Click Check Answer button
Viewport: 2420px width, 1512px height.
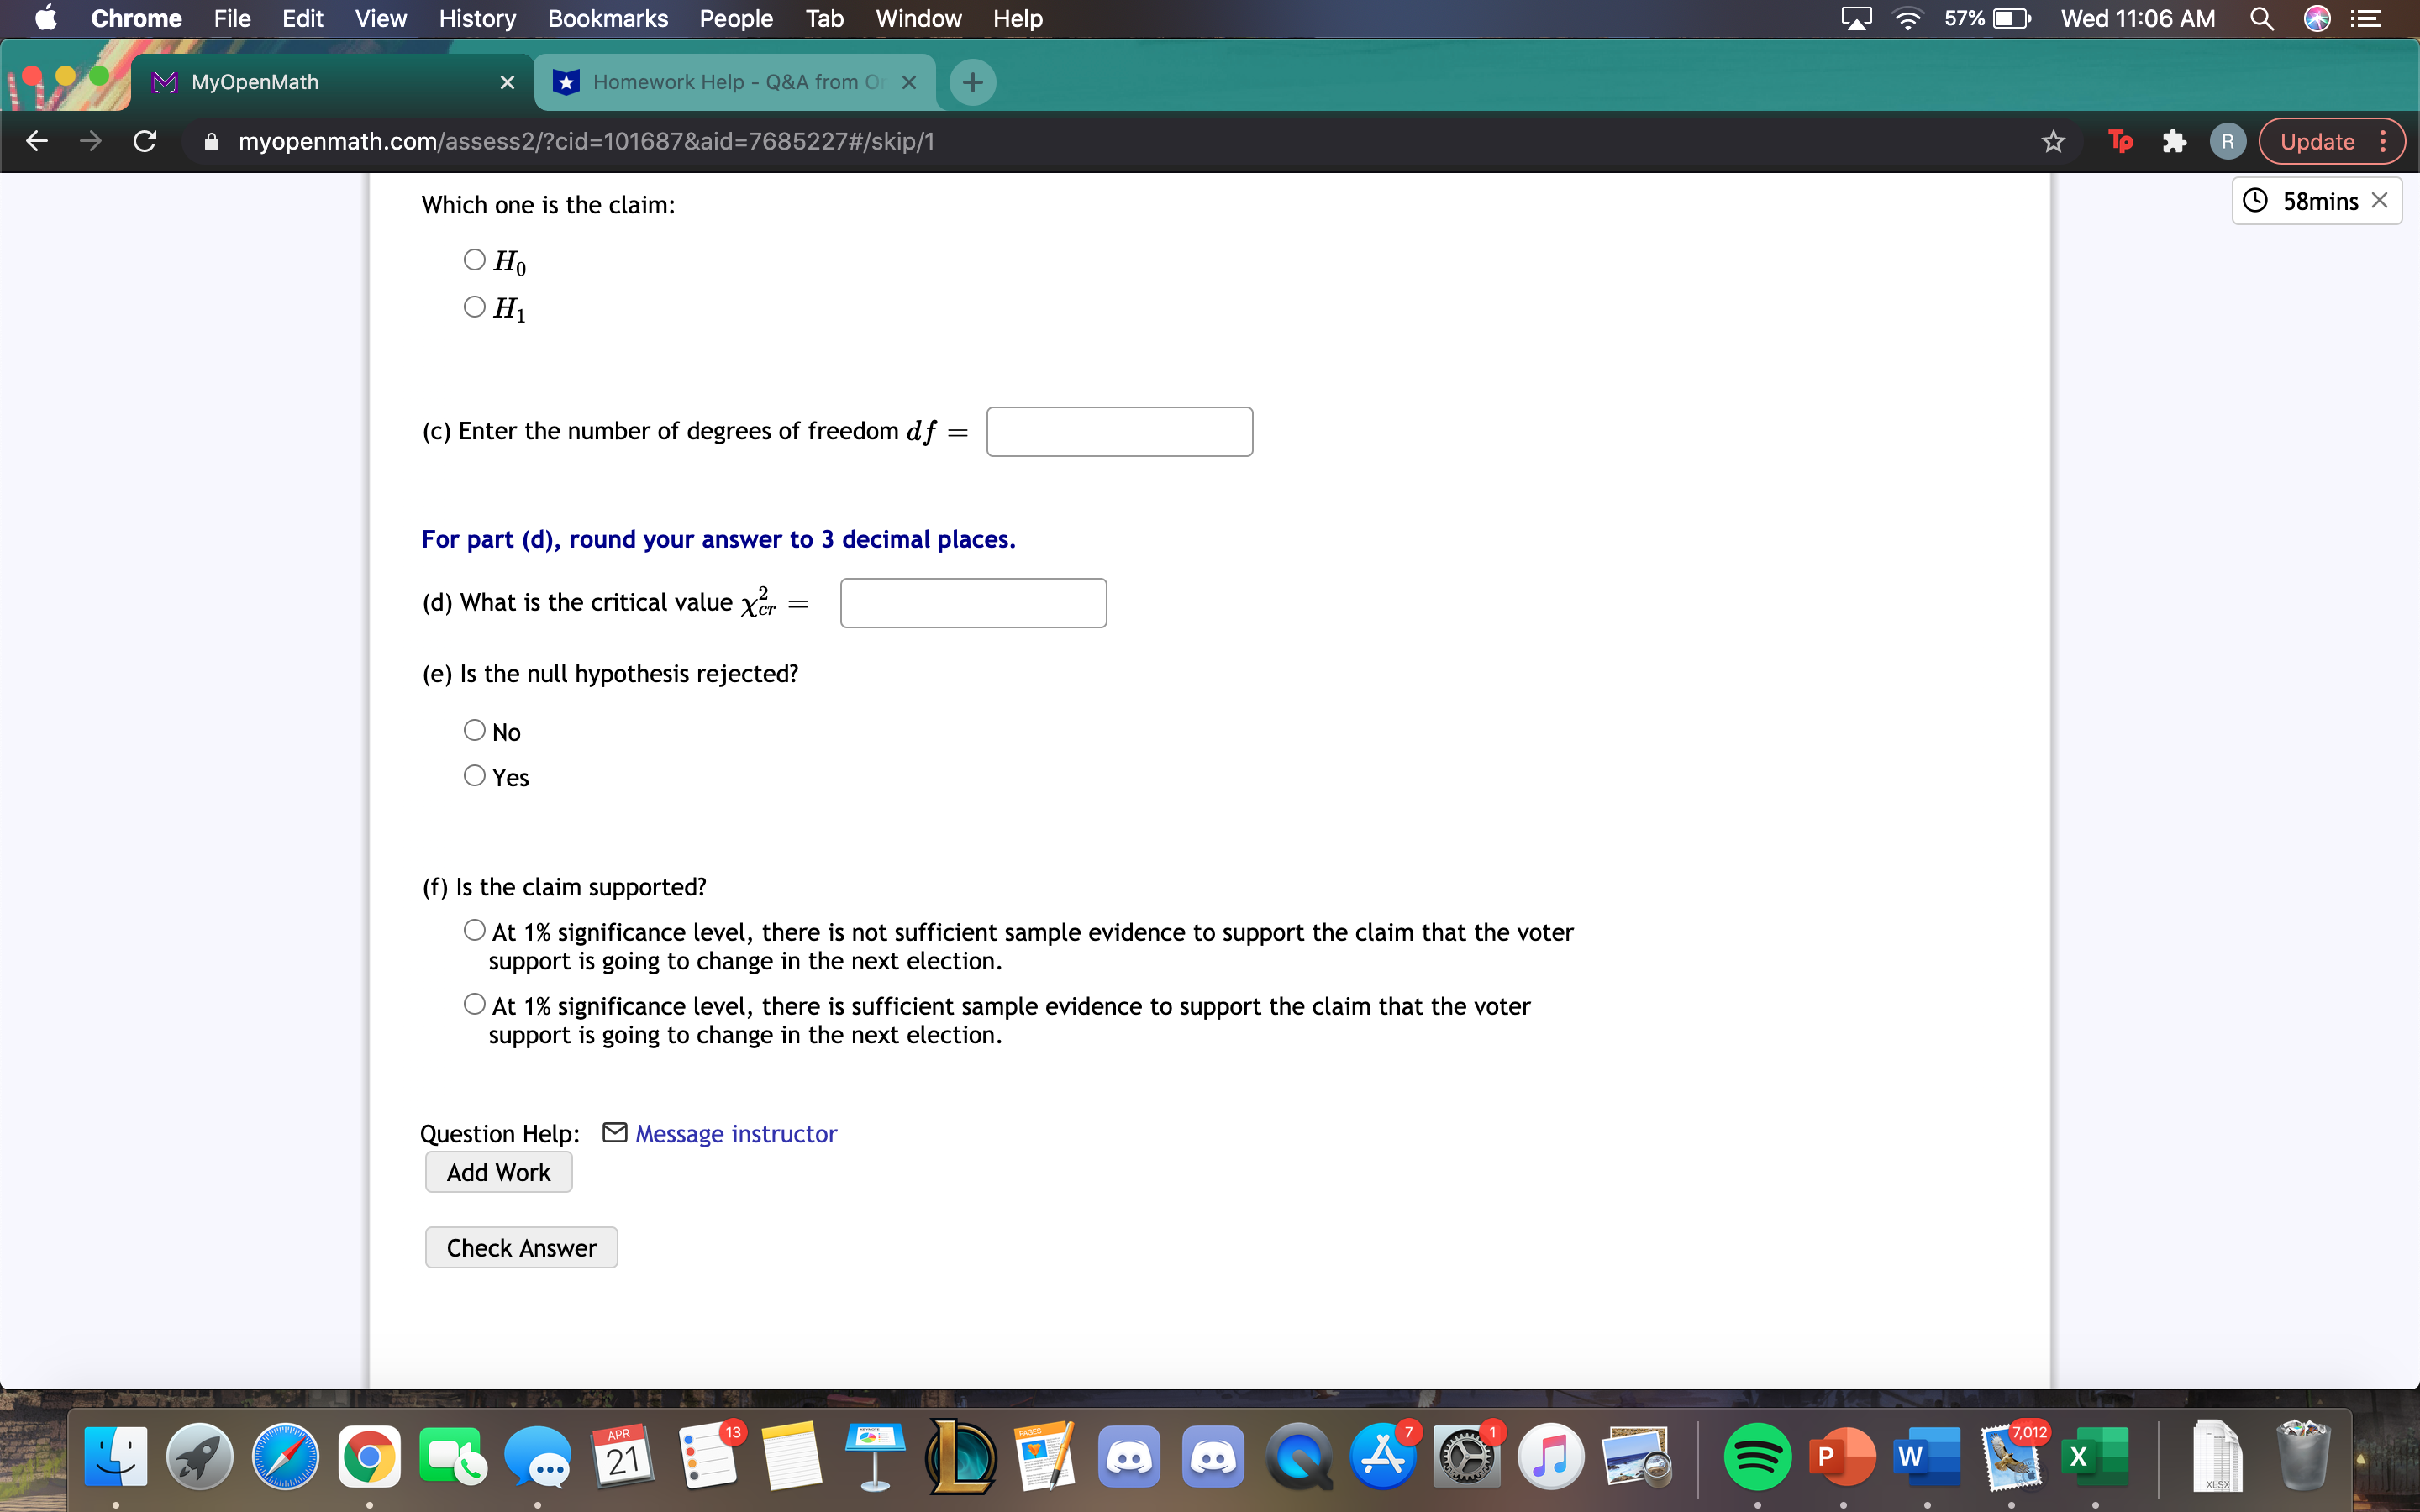[x=519, y=1246]
